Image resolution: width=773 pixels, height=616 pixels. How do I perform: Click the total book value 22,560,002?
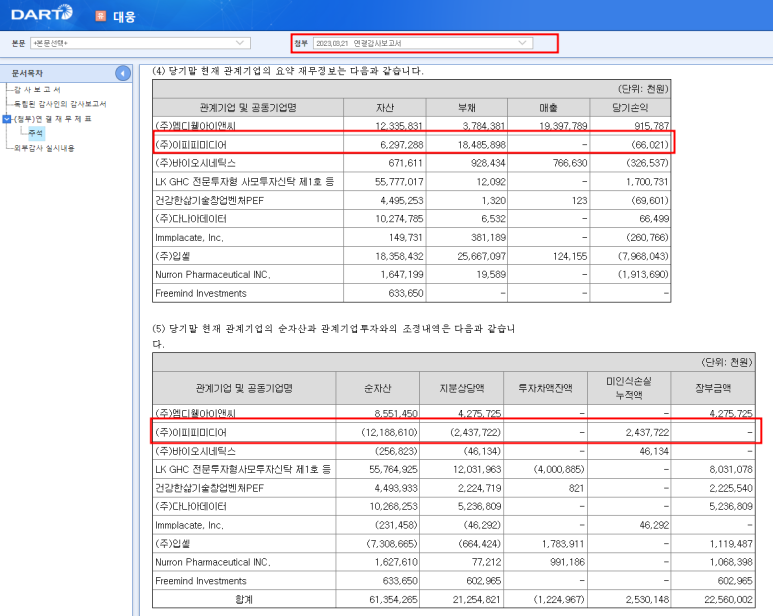point(729,600)
